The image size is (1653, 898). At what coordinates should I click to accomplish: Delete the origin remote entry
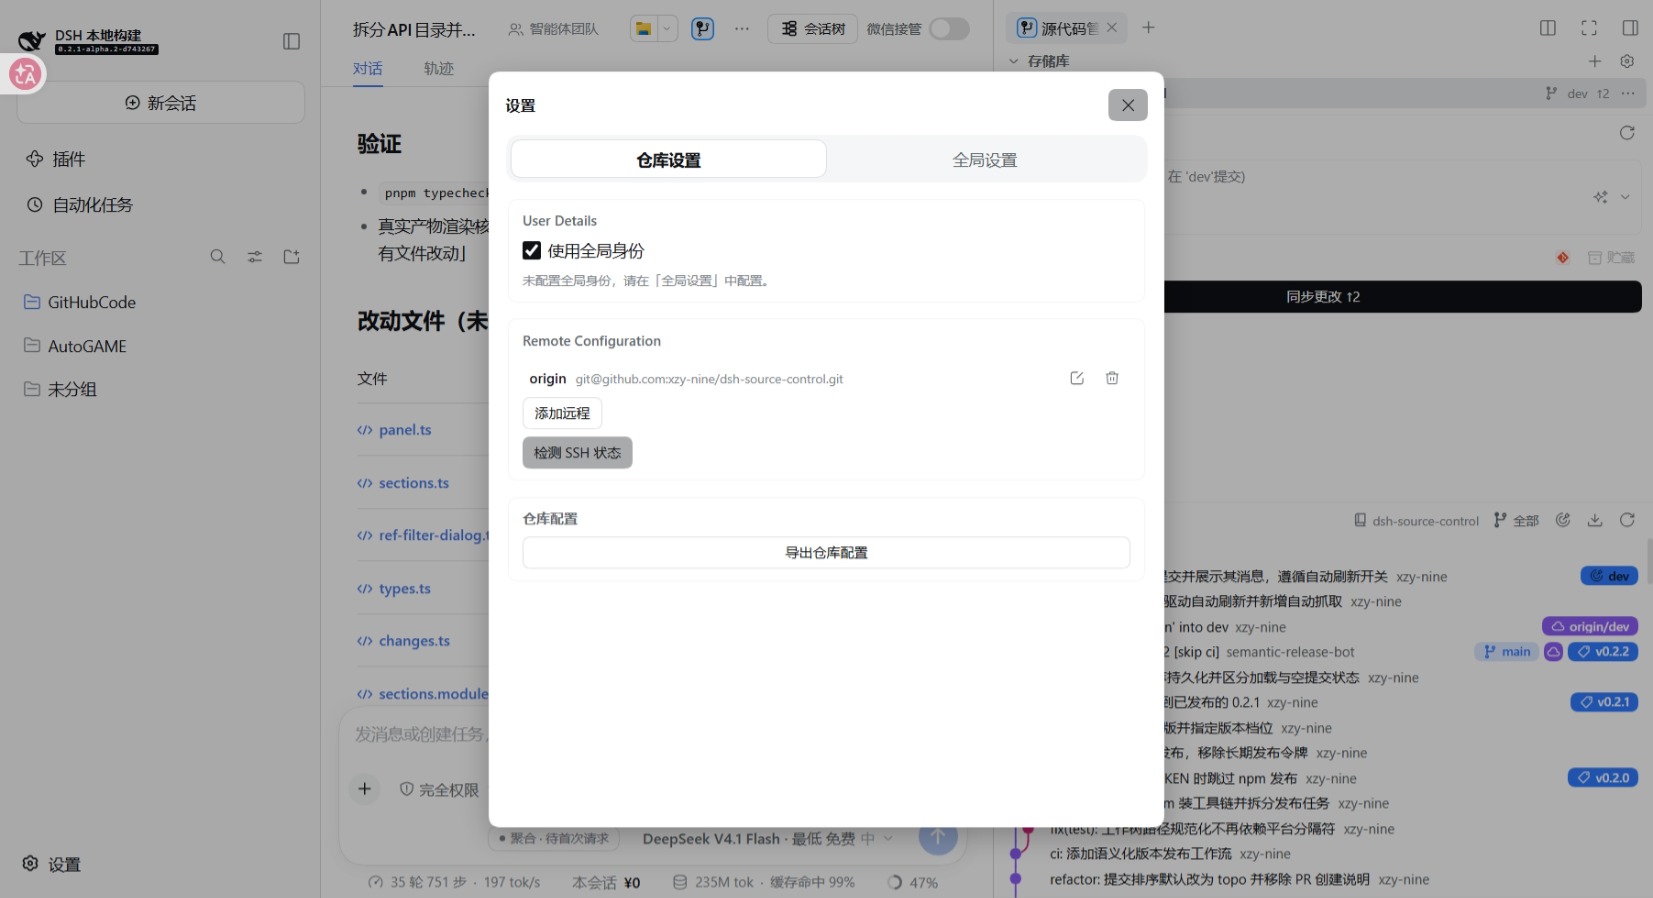click(x=1112, y=378)
